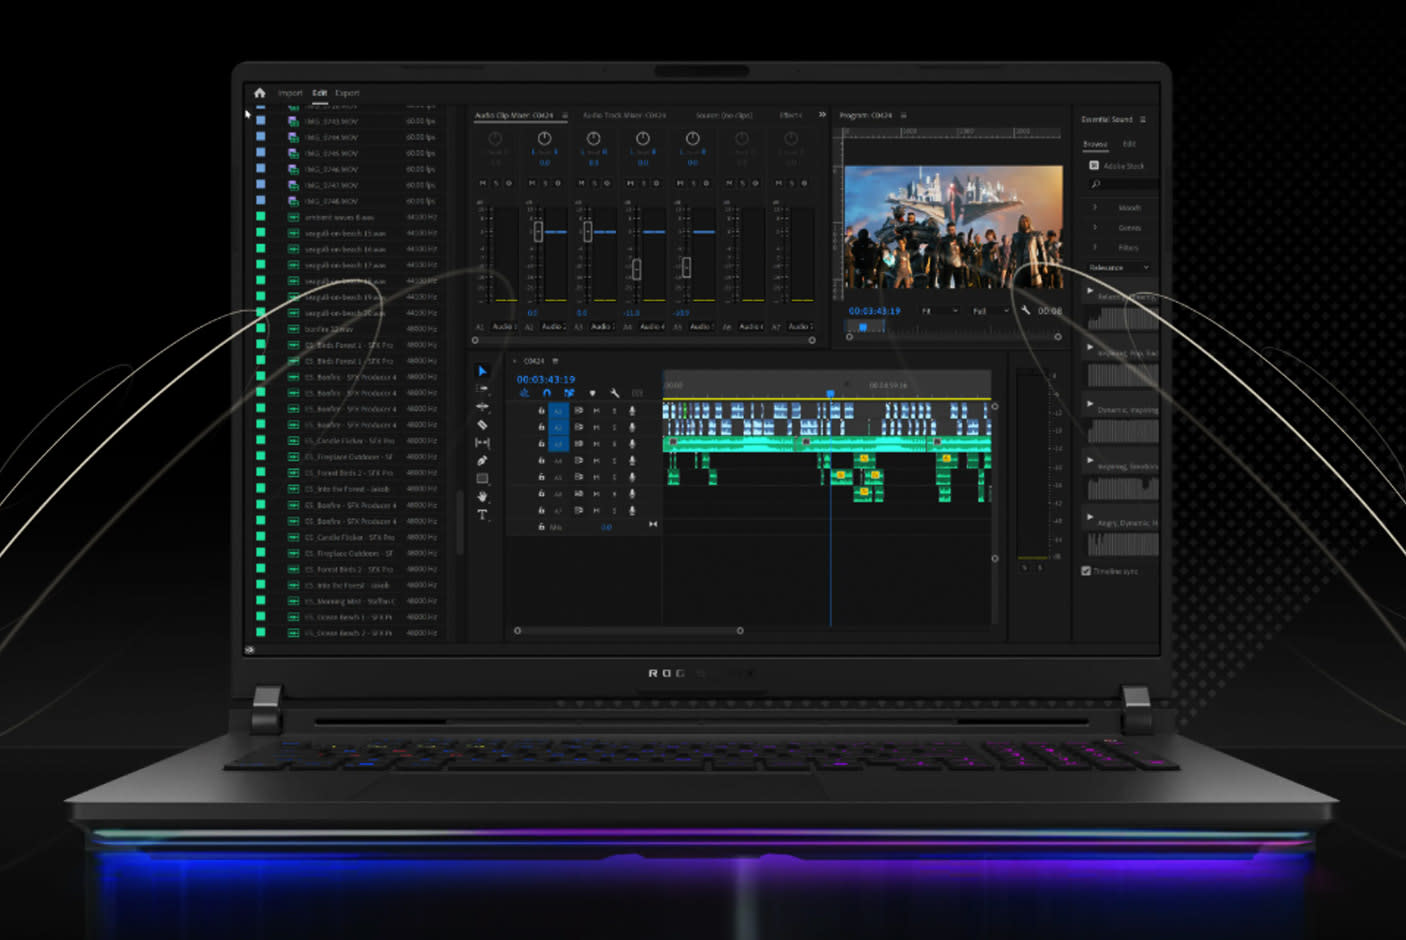Click the Audio 4 volume fader
Viewport: 1406px width, 940px height.
(x=637, y=269)
